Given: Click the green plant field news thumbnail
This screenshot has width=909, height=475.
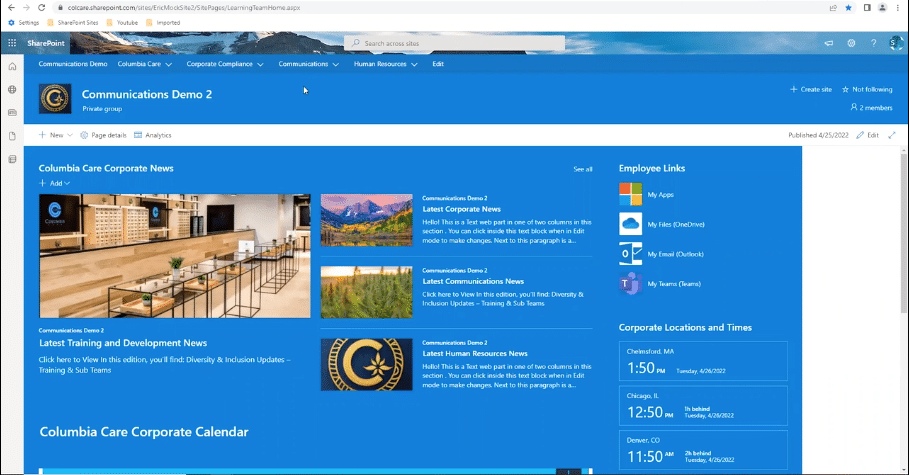Looking at the screenshot, I should click(x=366, y=292).
